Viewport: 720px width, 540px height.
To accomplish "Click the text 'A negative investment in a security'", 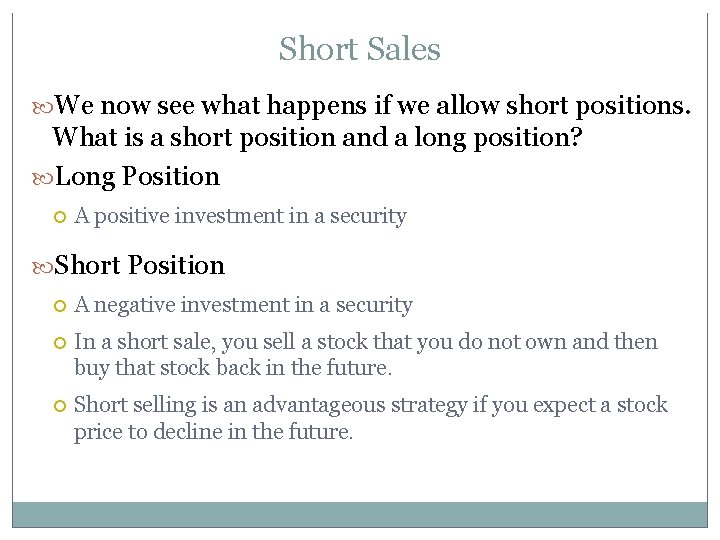I will pyautogui.click(x=243, y=305).
